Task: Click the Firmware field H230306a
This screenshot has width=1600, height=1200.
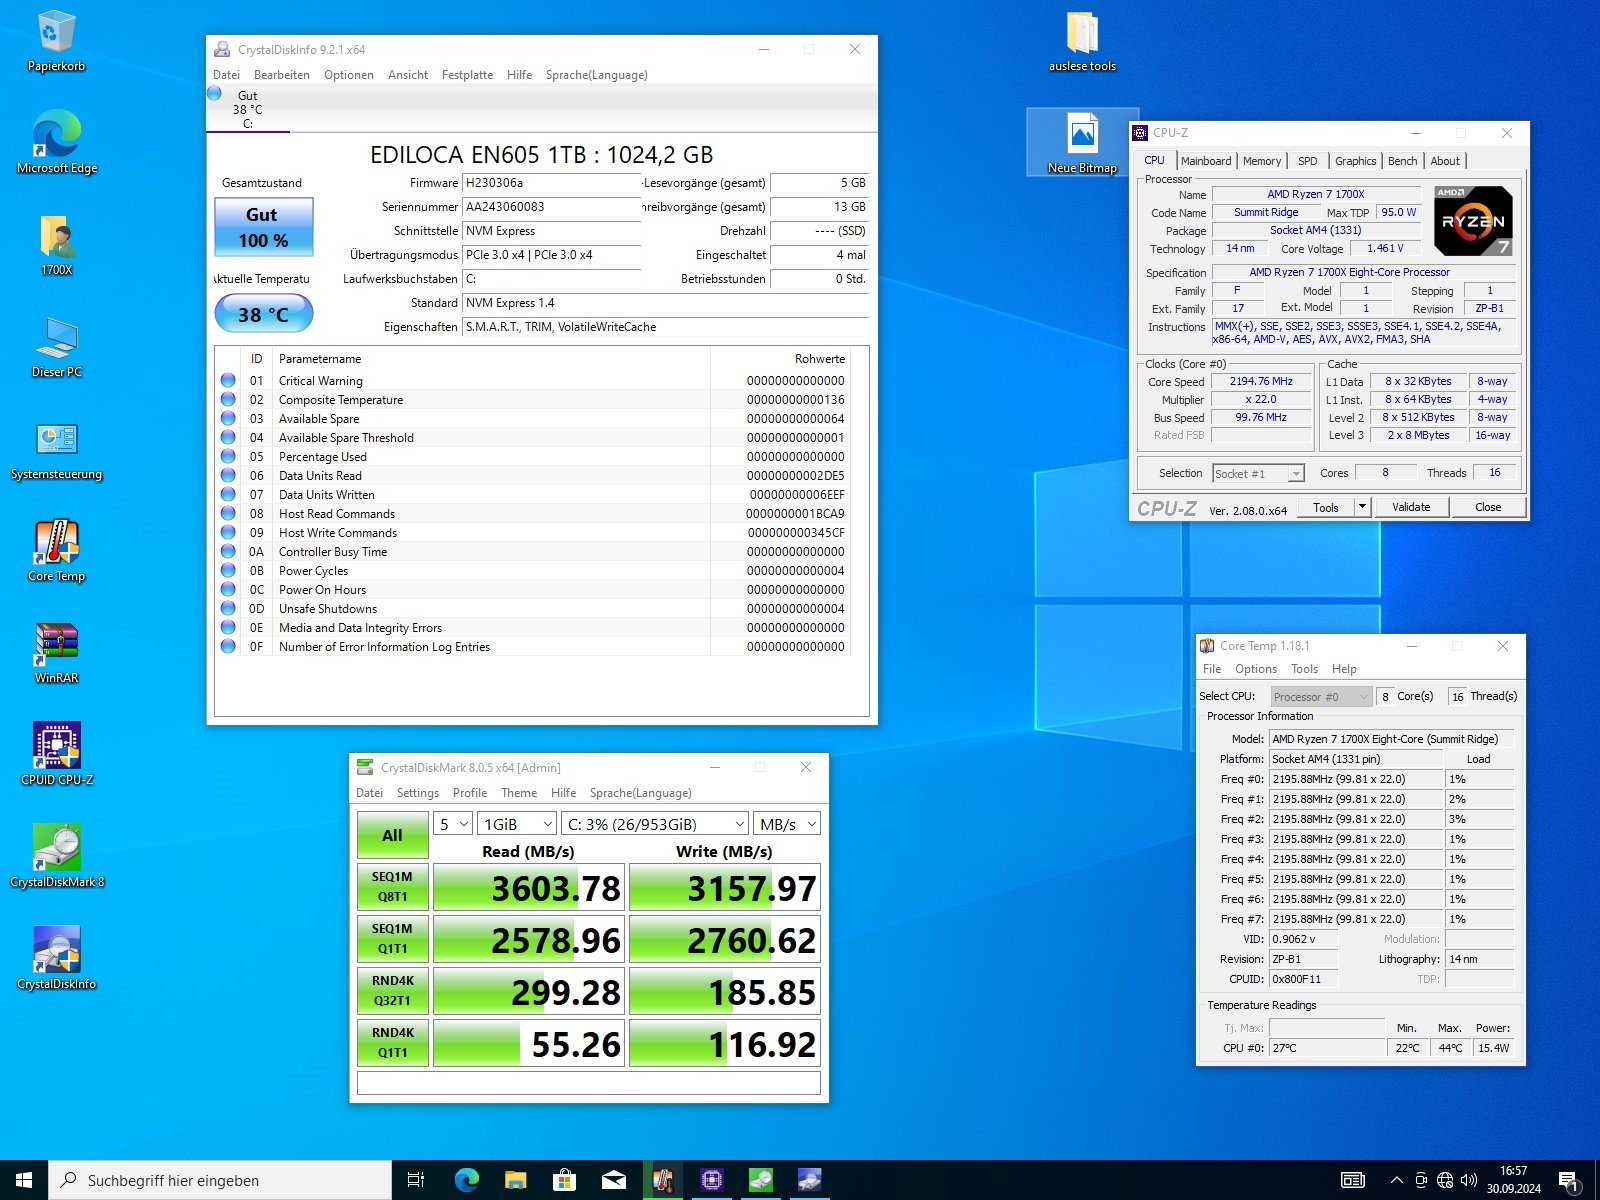Action: coord(551,183)
